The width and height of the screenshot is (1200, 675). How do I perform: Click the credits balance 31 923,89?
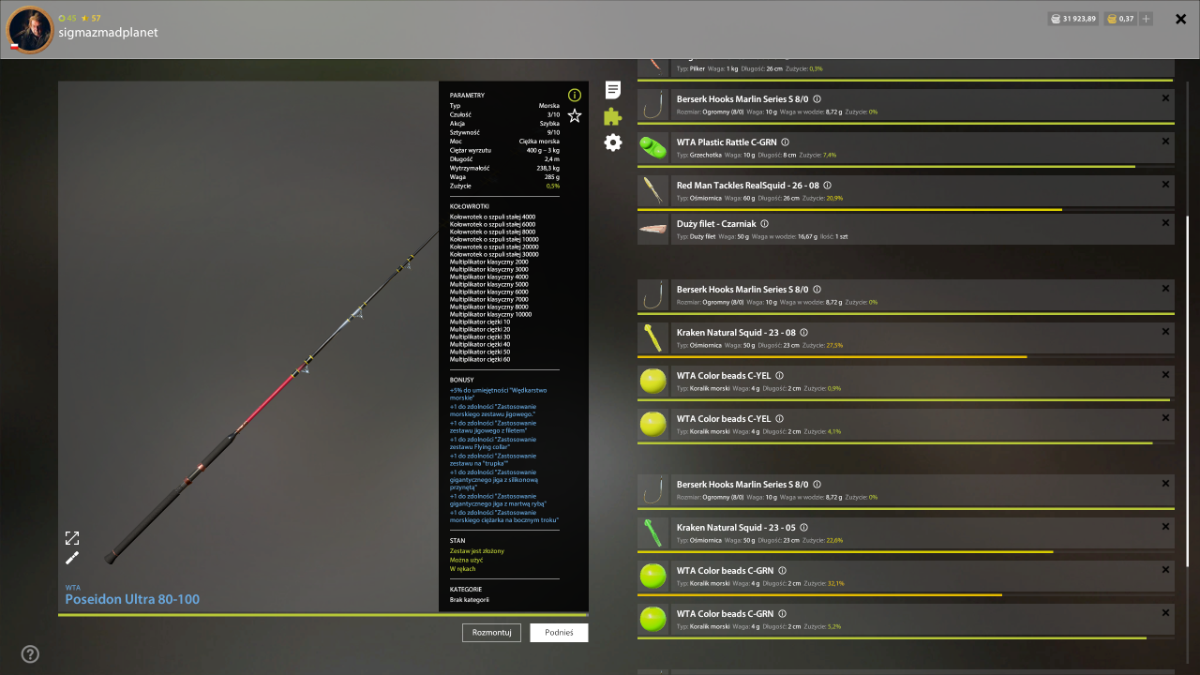(1073, 18)
